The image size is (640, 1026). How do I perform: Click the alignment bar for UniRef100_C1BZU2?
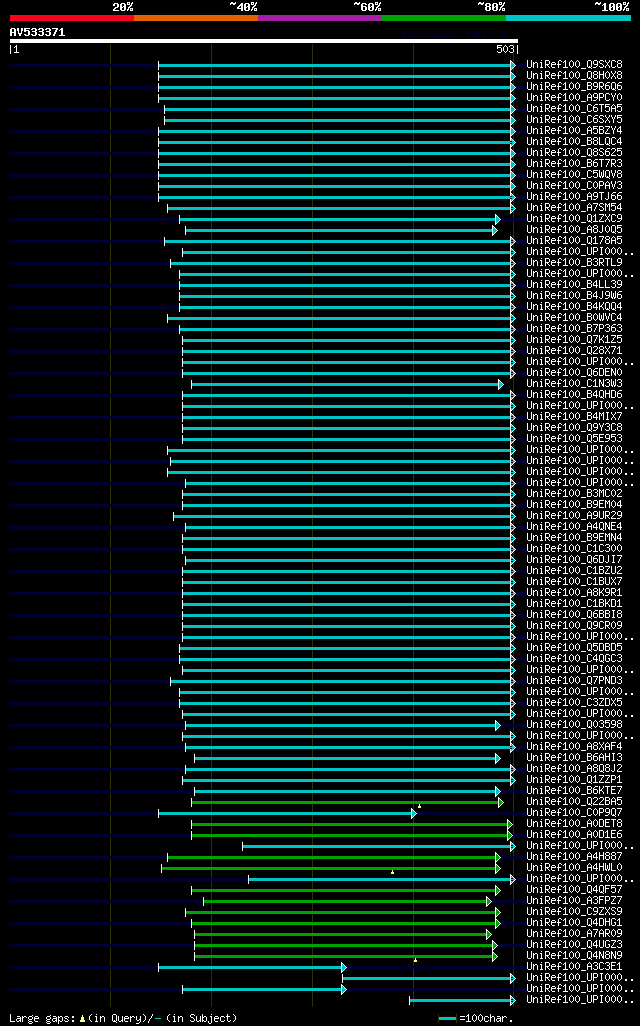click(349, 571)
